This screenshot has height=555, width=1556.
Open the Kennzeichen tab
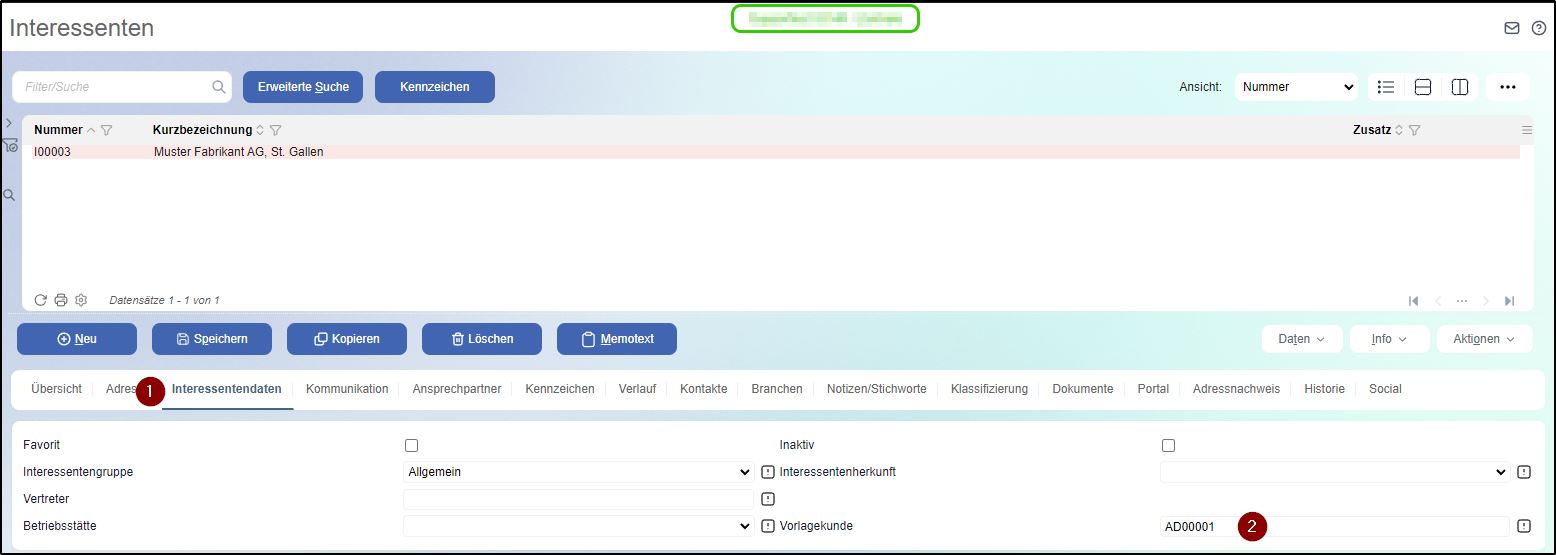560,389
